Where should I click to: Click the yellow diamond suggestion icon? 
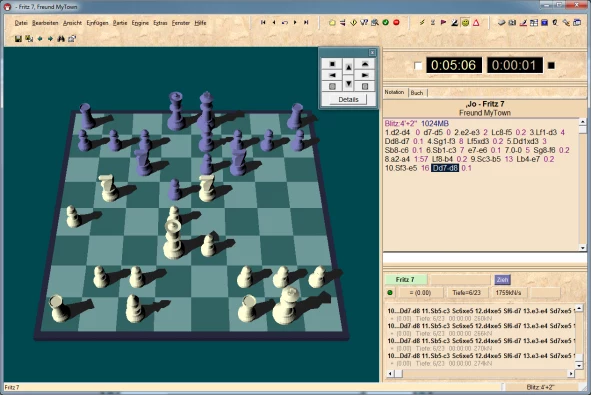(354, 23)
